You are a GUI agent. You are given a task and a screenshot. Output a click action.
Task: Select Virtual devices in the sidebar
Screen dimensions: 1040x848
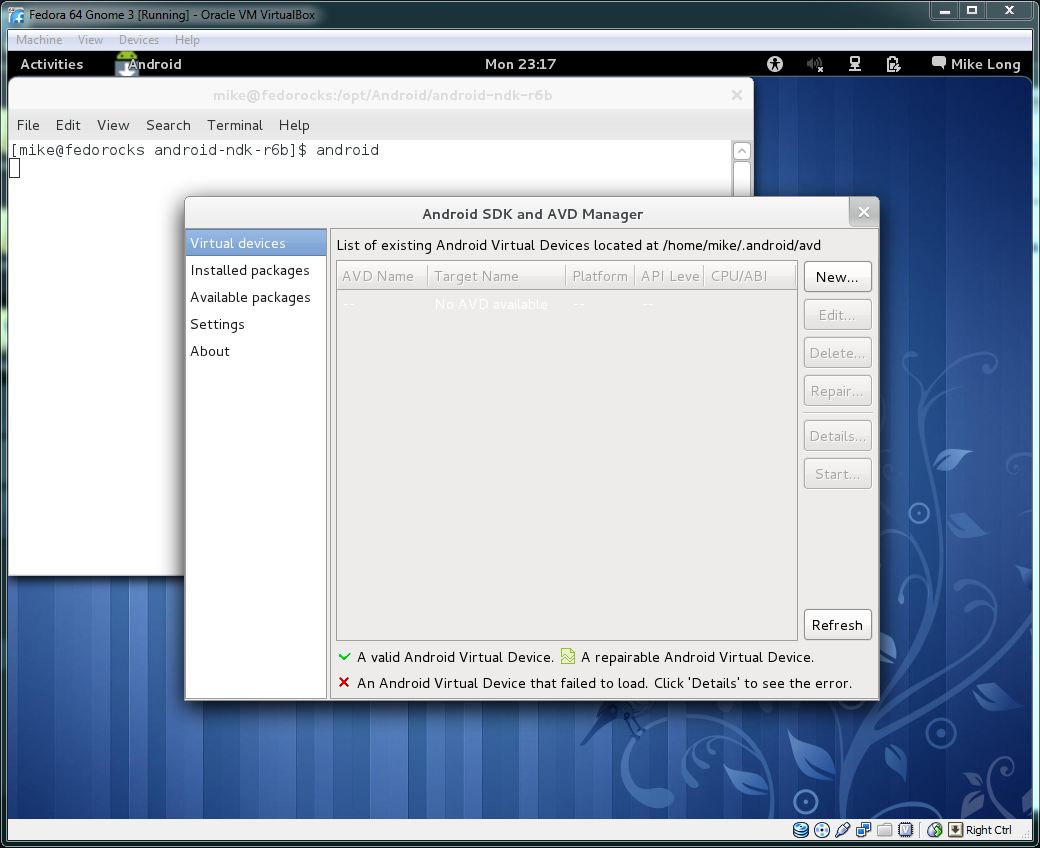coord(256,243)
